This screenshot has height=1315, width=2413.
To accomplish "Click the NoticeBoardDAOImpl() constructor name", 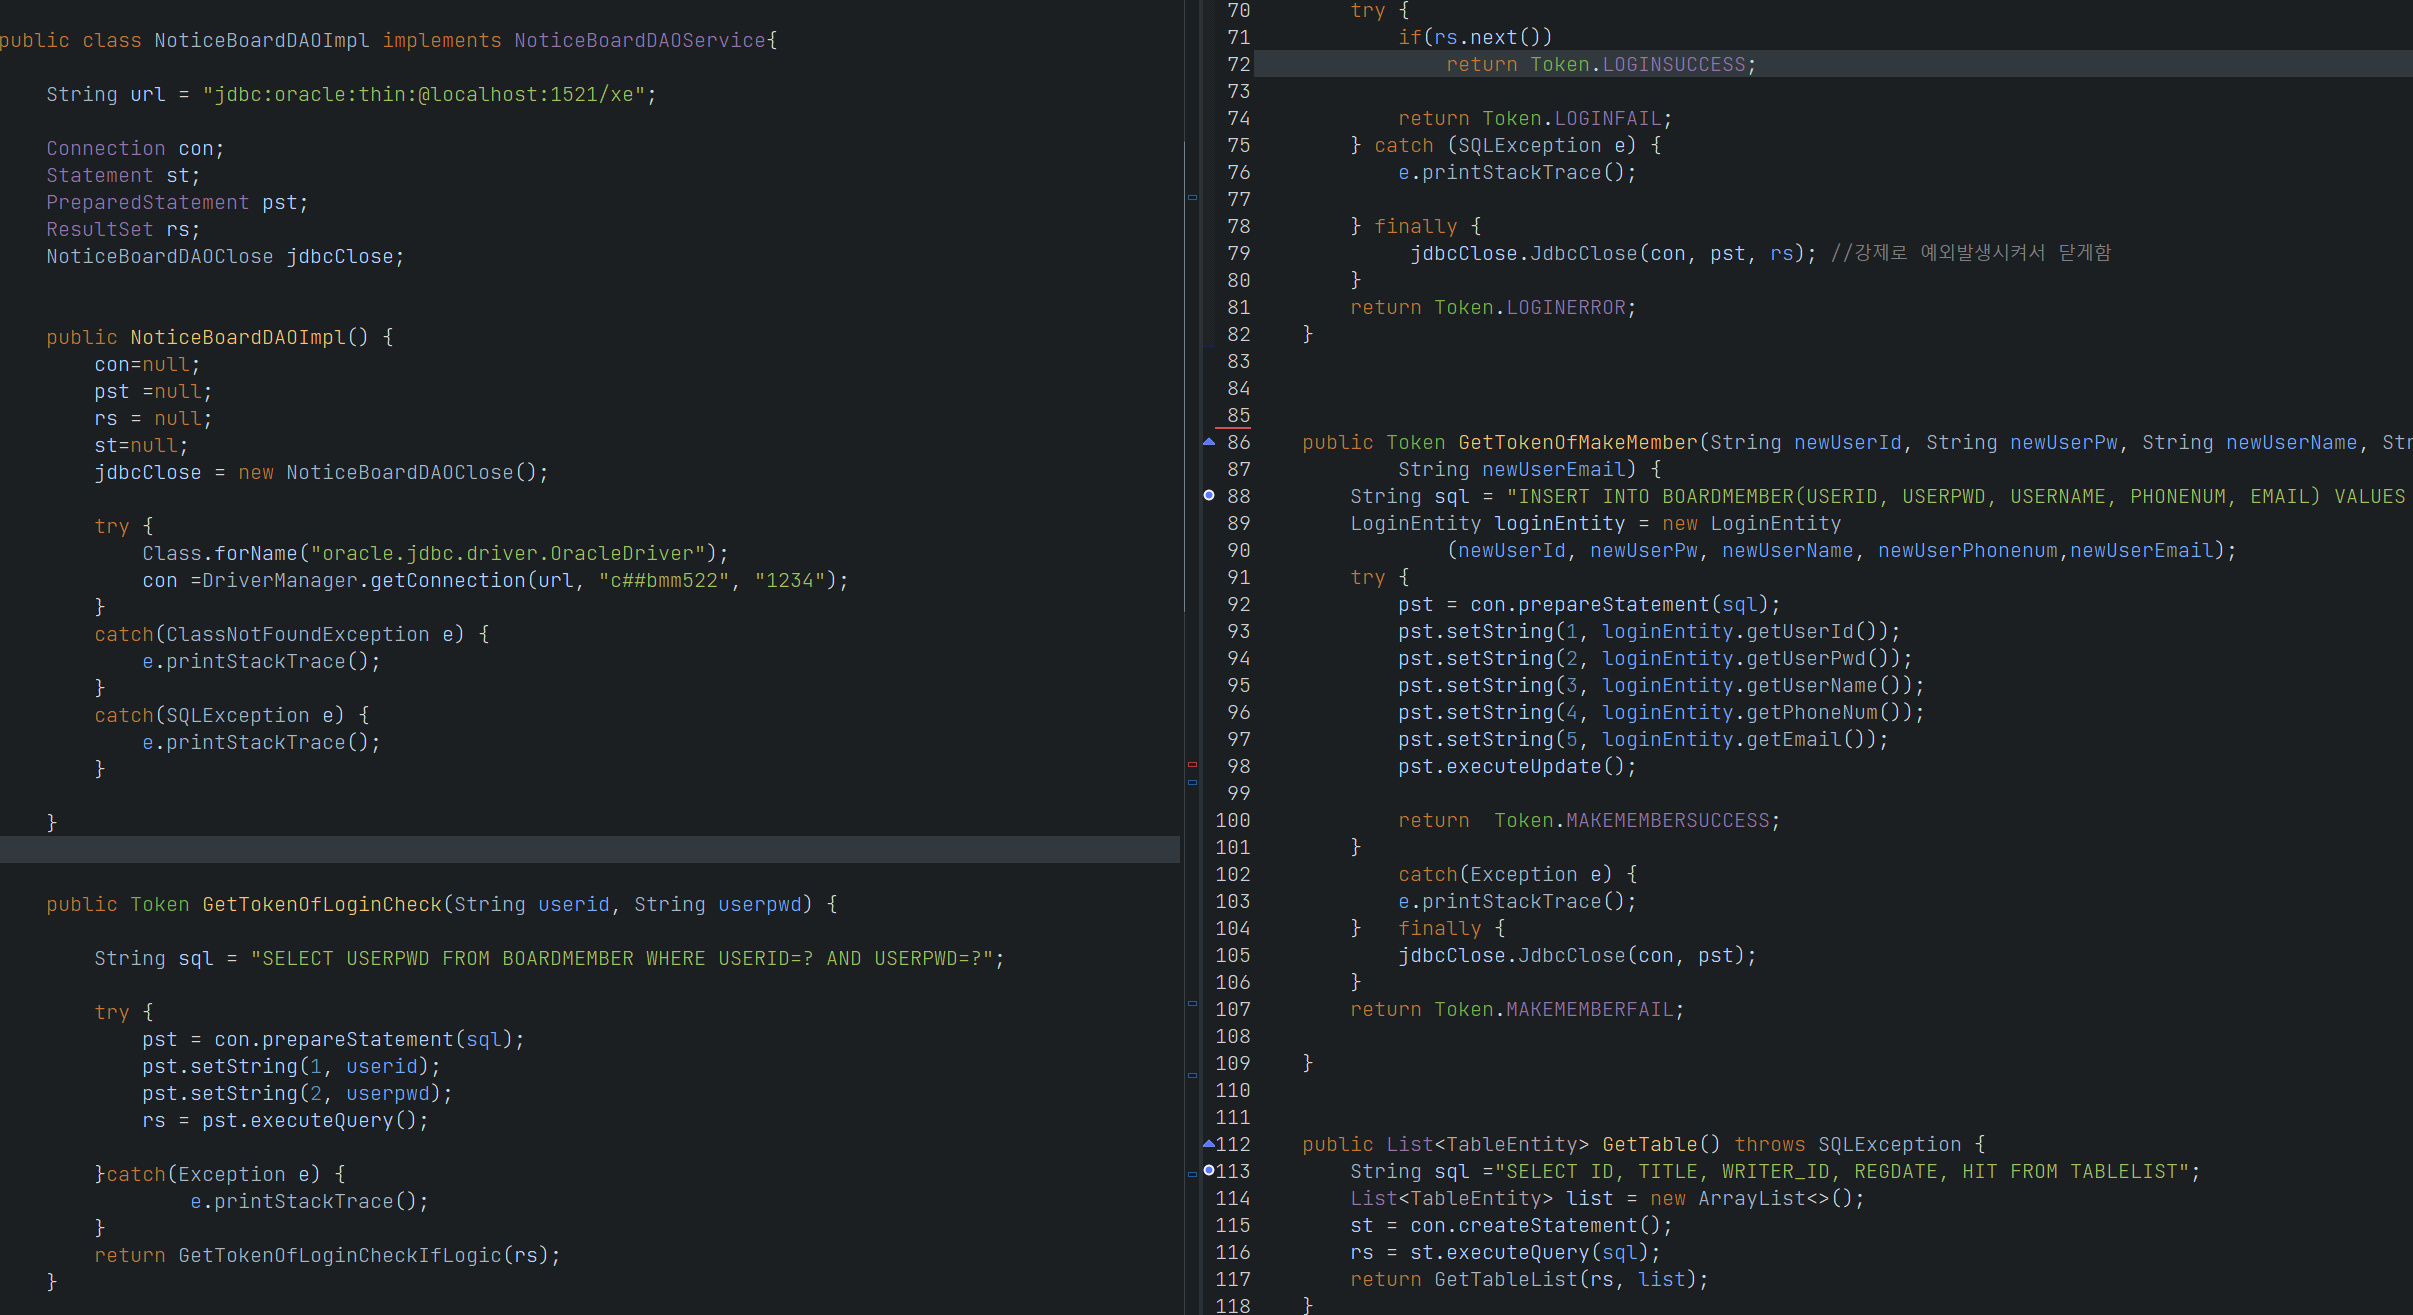I will 238,337.
